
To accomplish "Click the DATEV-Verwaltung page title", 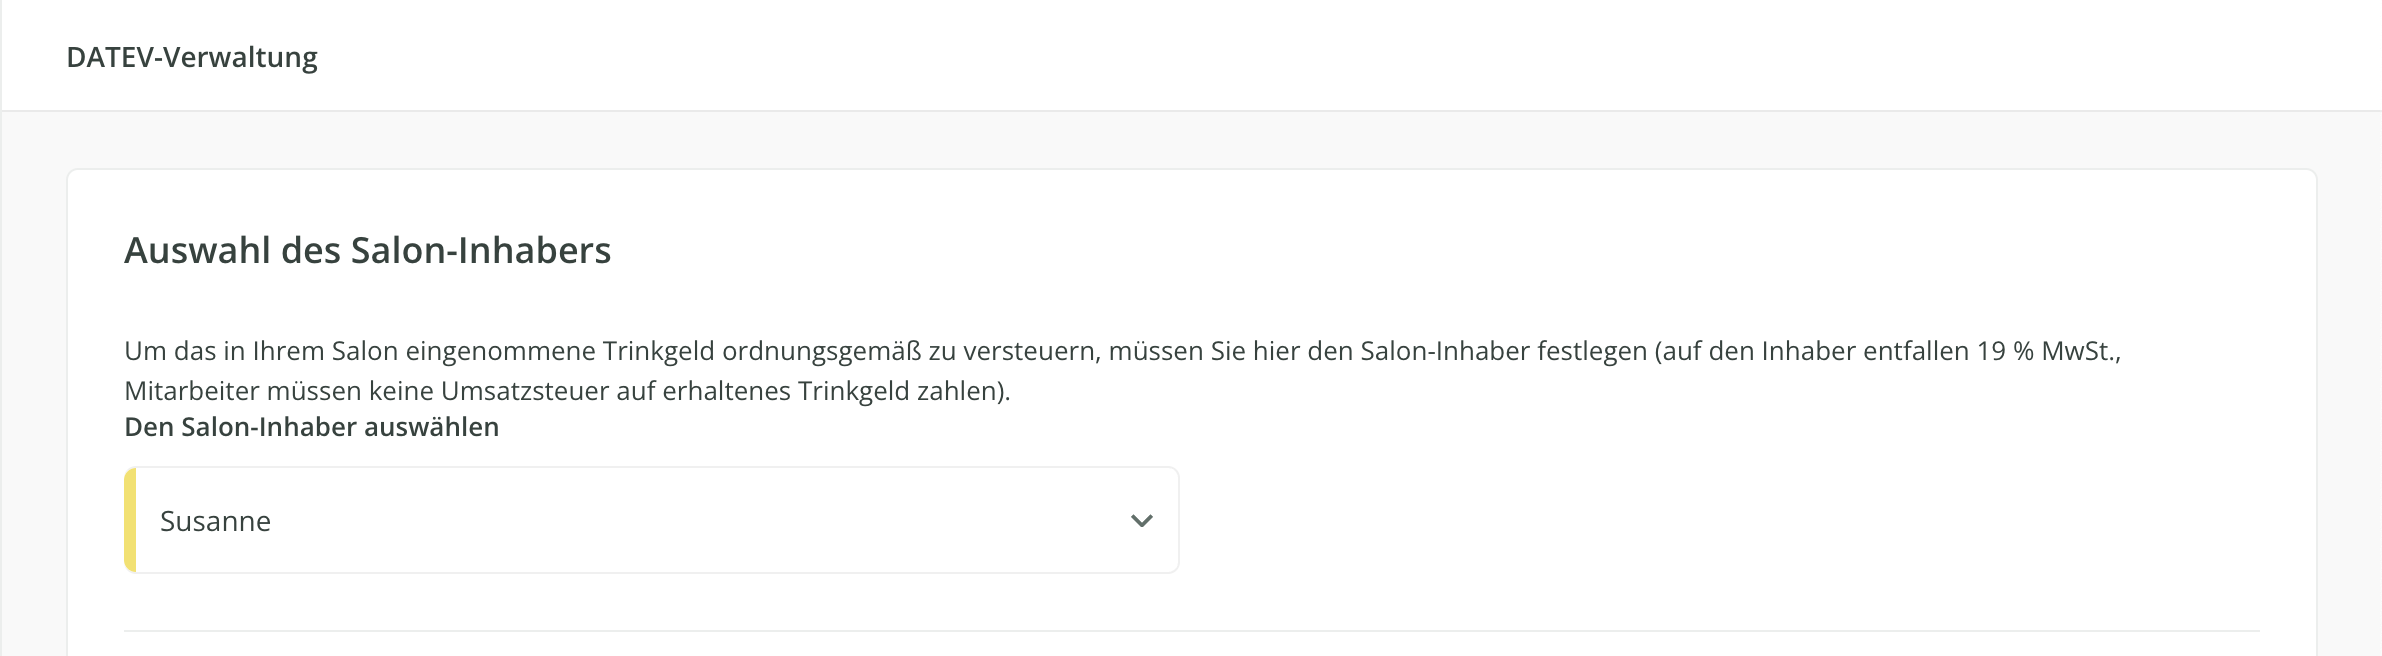I will [x=192, y=57].
